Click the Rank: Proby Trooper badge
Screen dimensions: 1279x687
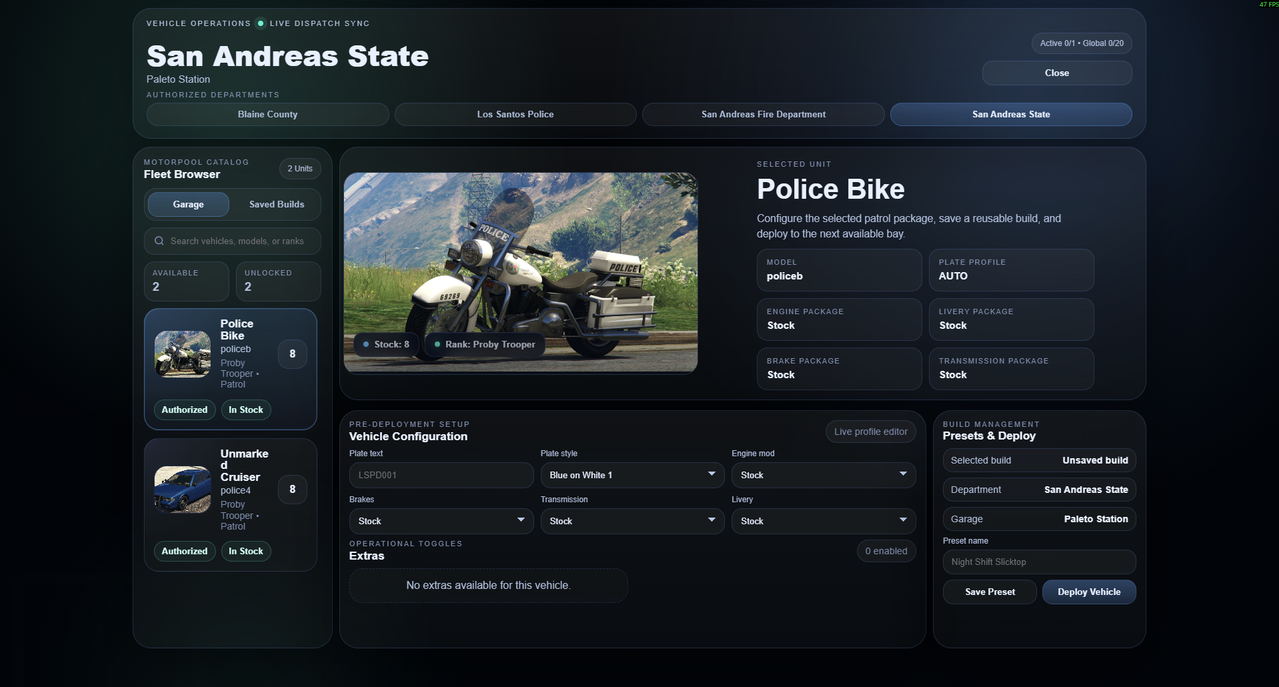(x=485, y=344)
